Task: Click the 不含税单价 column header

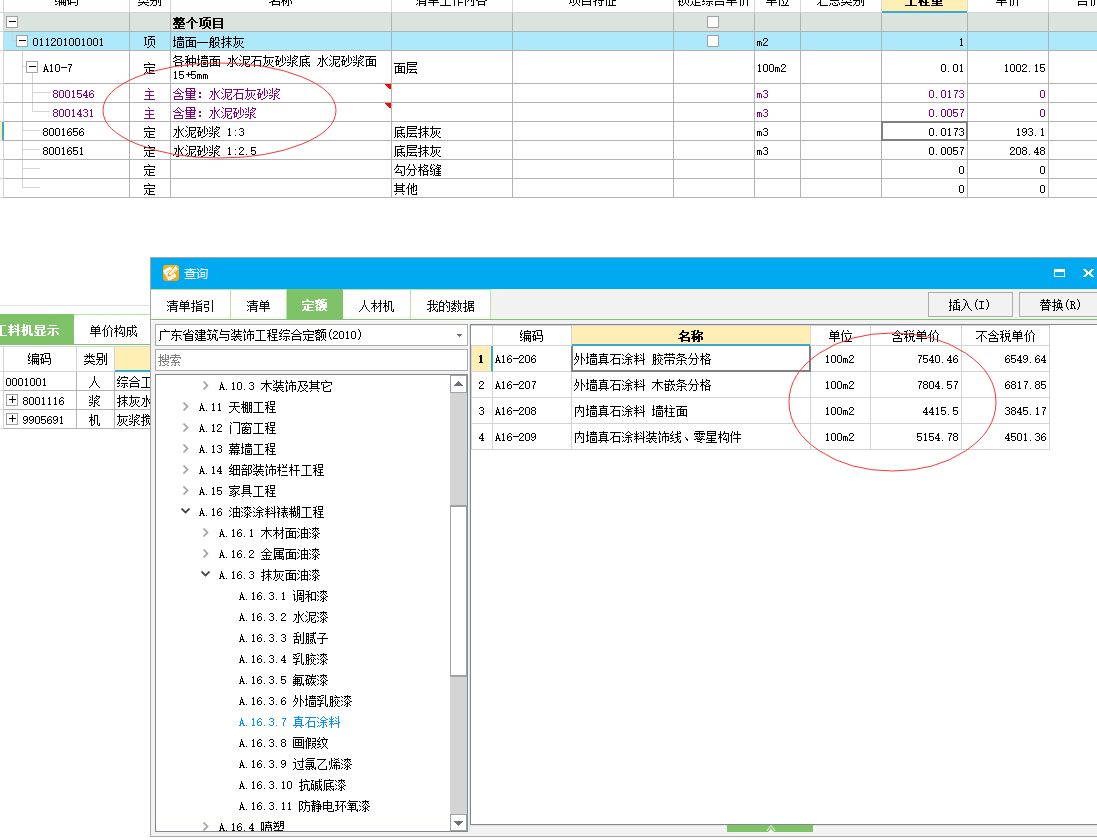Action: click(1005, 336)
